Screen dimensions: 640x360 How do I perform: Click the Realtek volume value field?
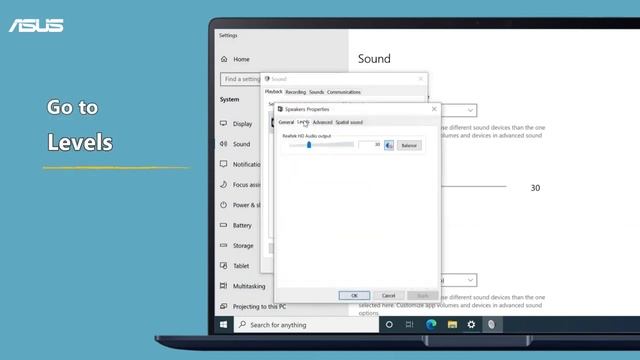coord(370,144)
